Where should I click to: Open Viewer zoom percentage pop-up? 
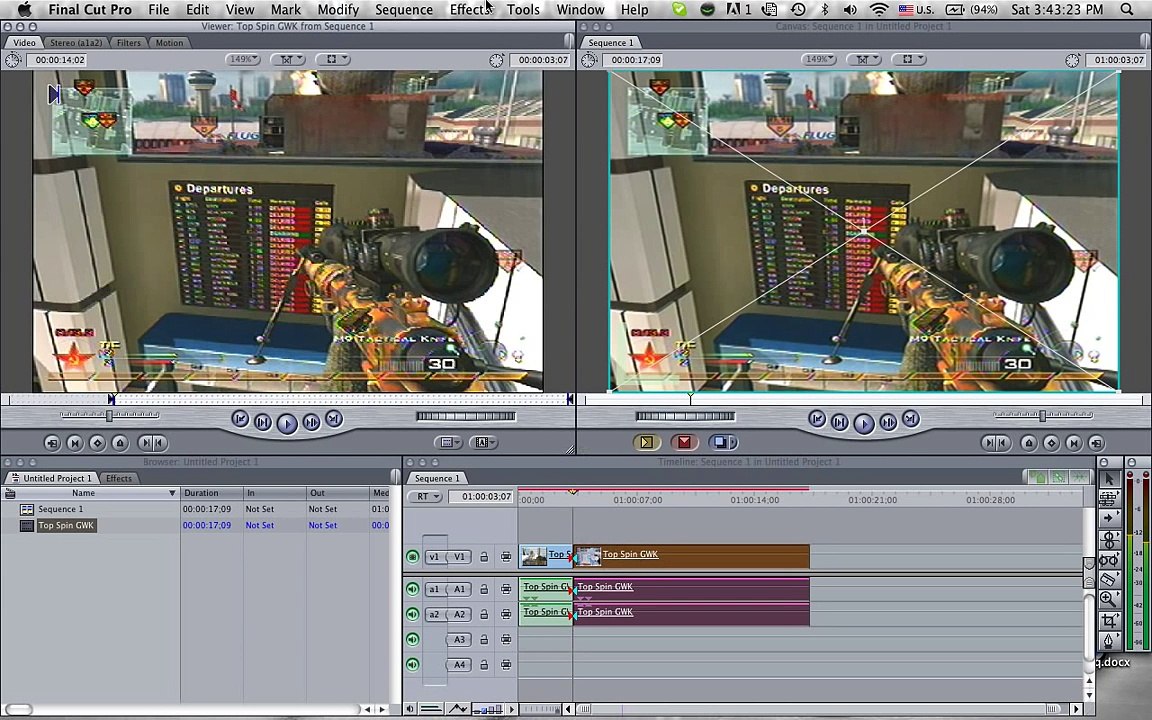click(x=242, y=60)
